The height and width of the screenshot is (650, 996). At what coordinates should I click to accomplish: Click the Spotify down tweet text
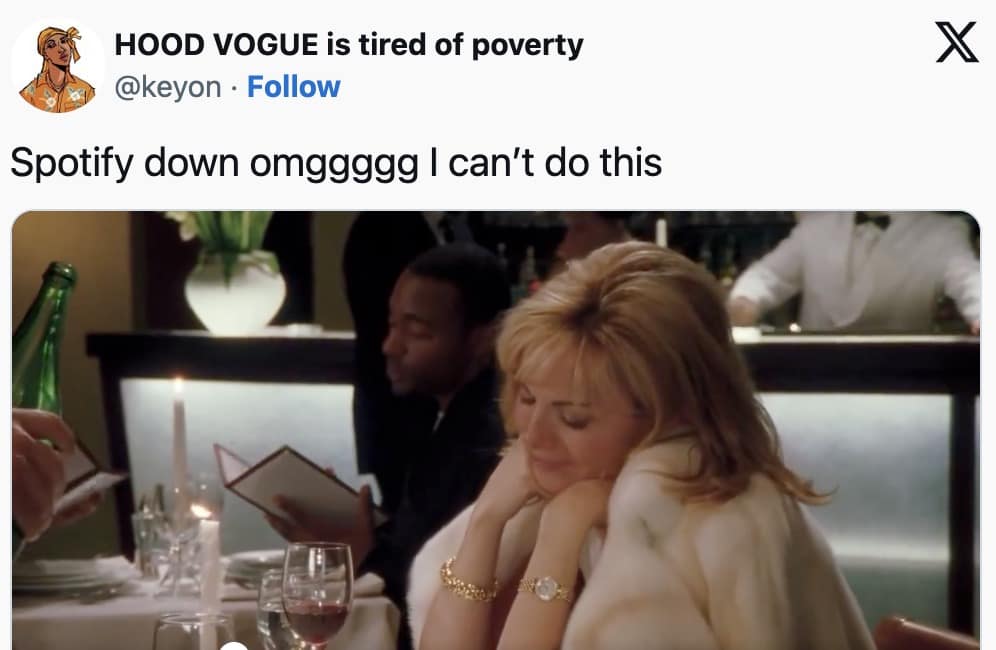(336, 163)
